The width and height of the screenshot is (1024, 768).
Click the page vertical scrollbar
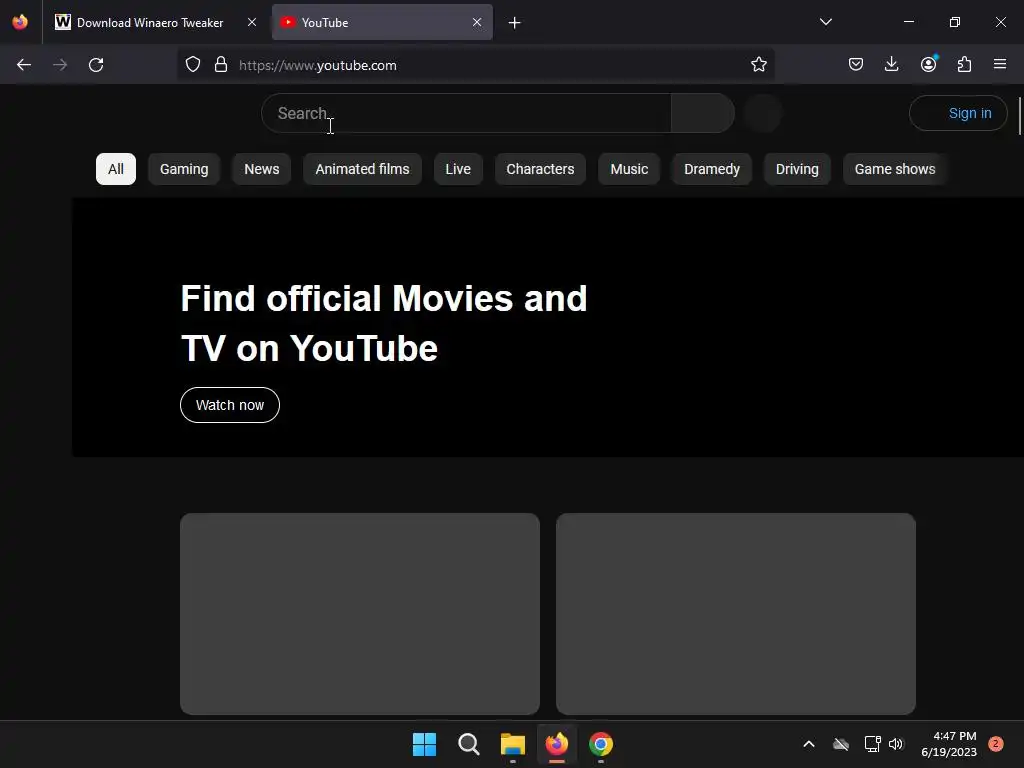(1019, 116)
